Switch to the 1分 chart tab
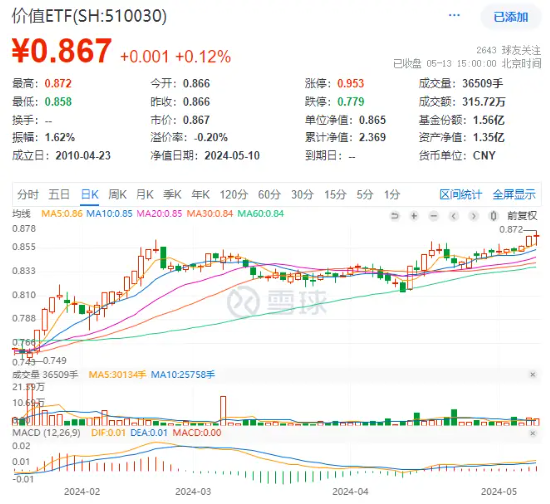 tap(392, 194)
